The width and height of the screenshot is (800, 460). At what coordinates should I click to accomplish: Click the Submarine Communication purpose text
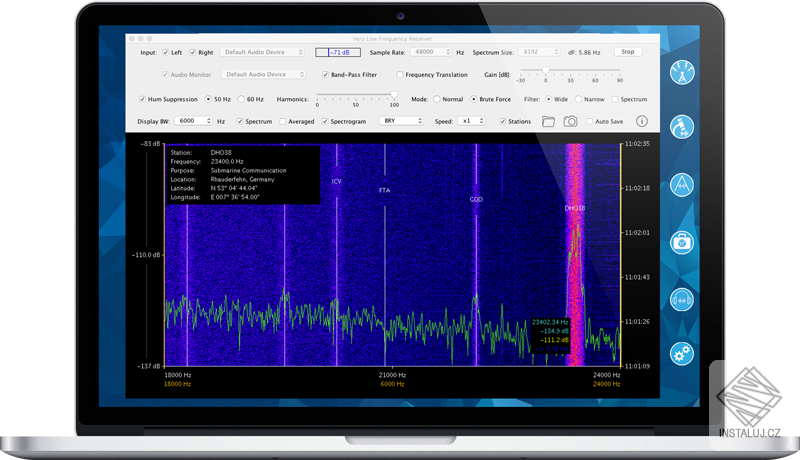(248, 170)
